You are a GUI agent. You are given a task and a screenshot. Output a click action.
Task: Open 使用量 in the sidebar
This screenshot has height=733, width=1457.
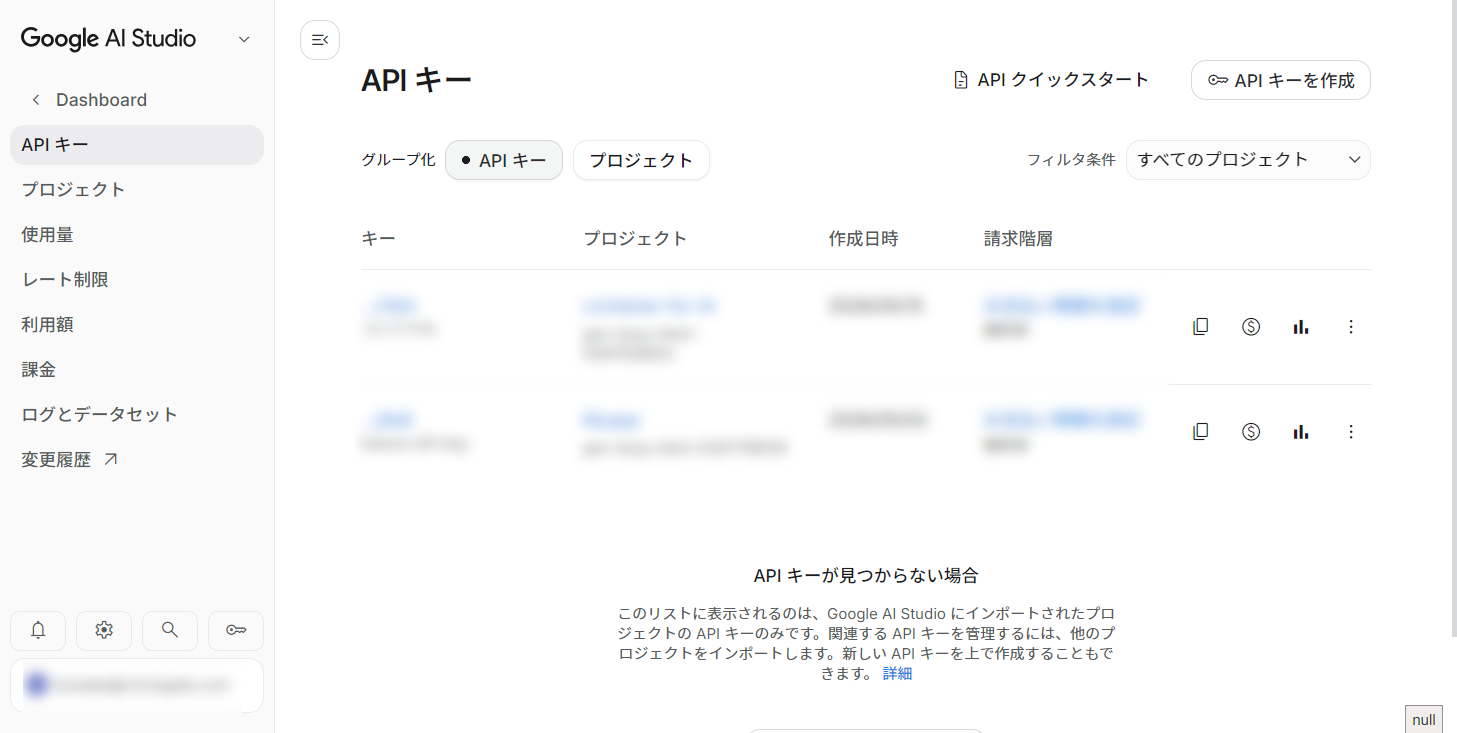[x=137, y=235]
